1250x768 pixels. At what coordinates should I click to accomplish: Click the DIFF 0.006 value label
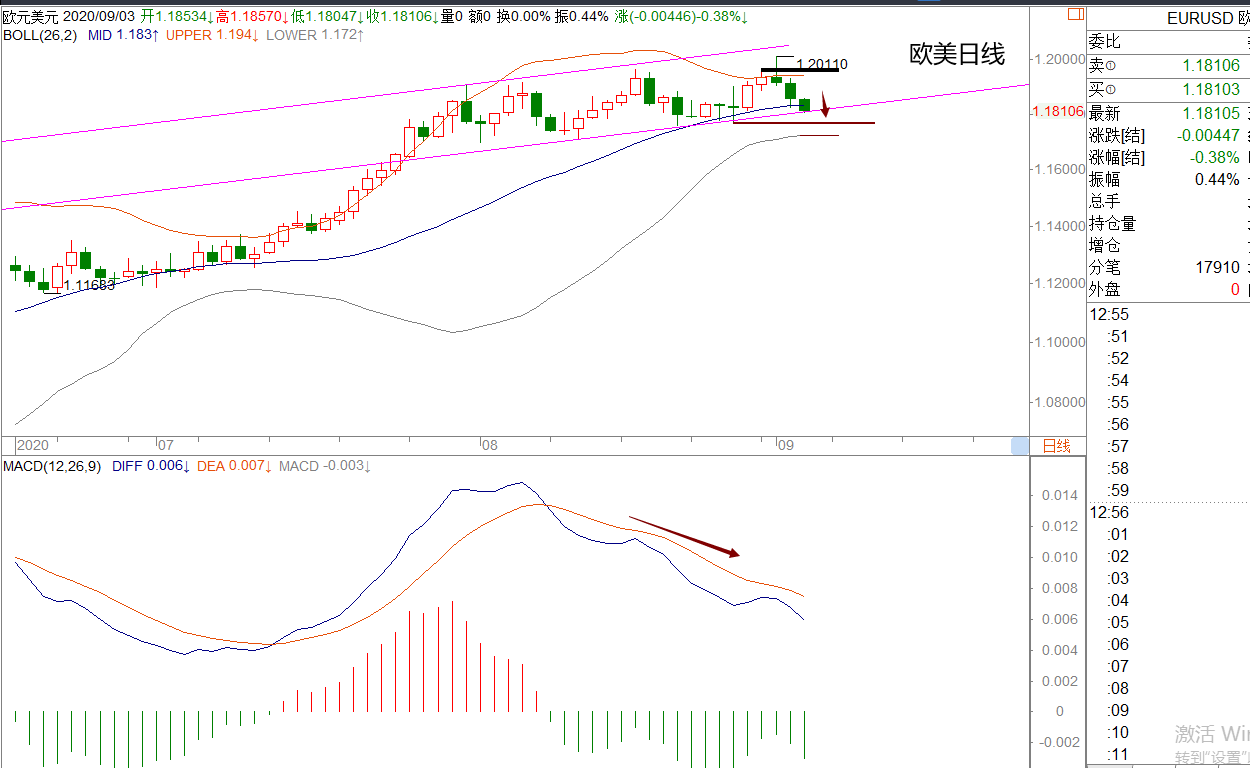point(149,466)
